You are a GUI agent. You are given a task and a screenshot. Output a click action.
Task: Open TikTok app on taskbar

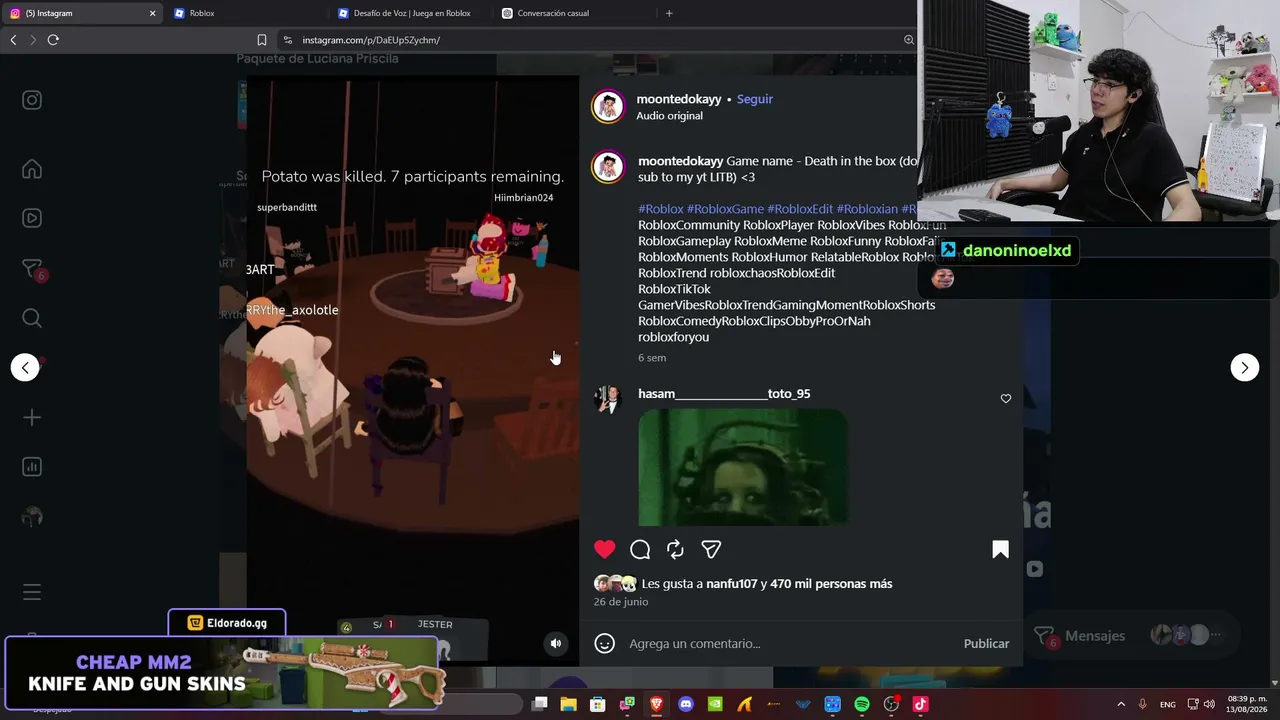[x=920, y=704]
